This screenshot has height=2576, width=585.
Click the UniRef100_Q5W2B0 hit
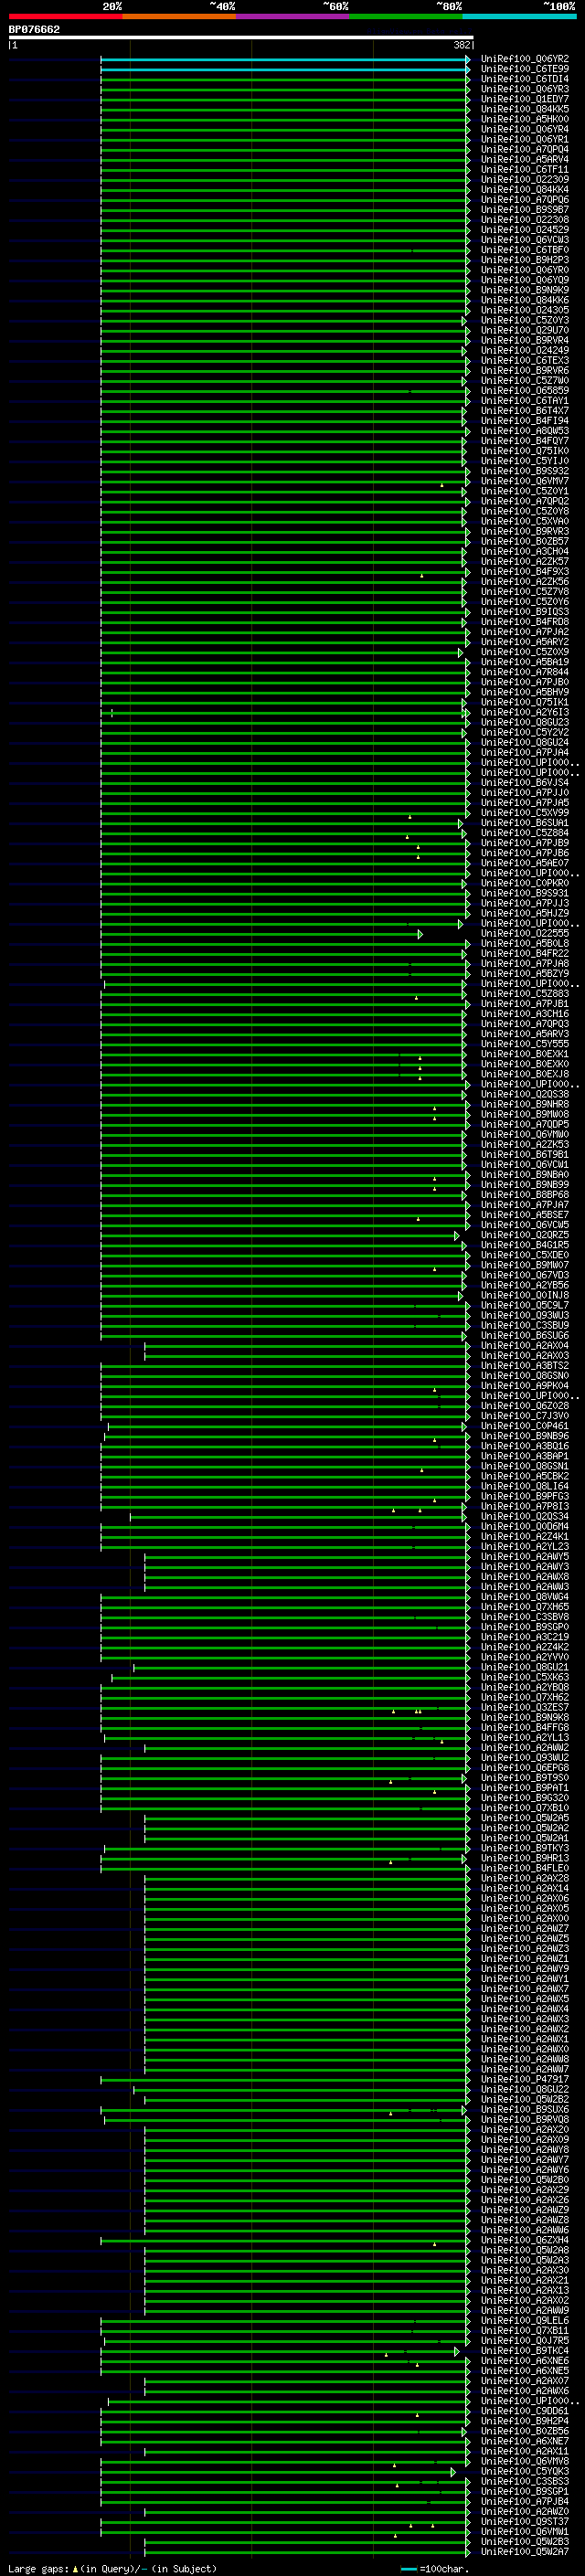click(x=525, y=2181)
